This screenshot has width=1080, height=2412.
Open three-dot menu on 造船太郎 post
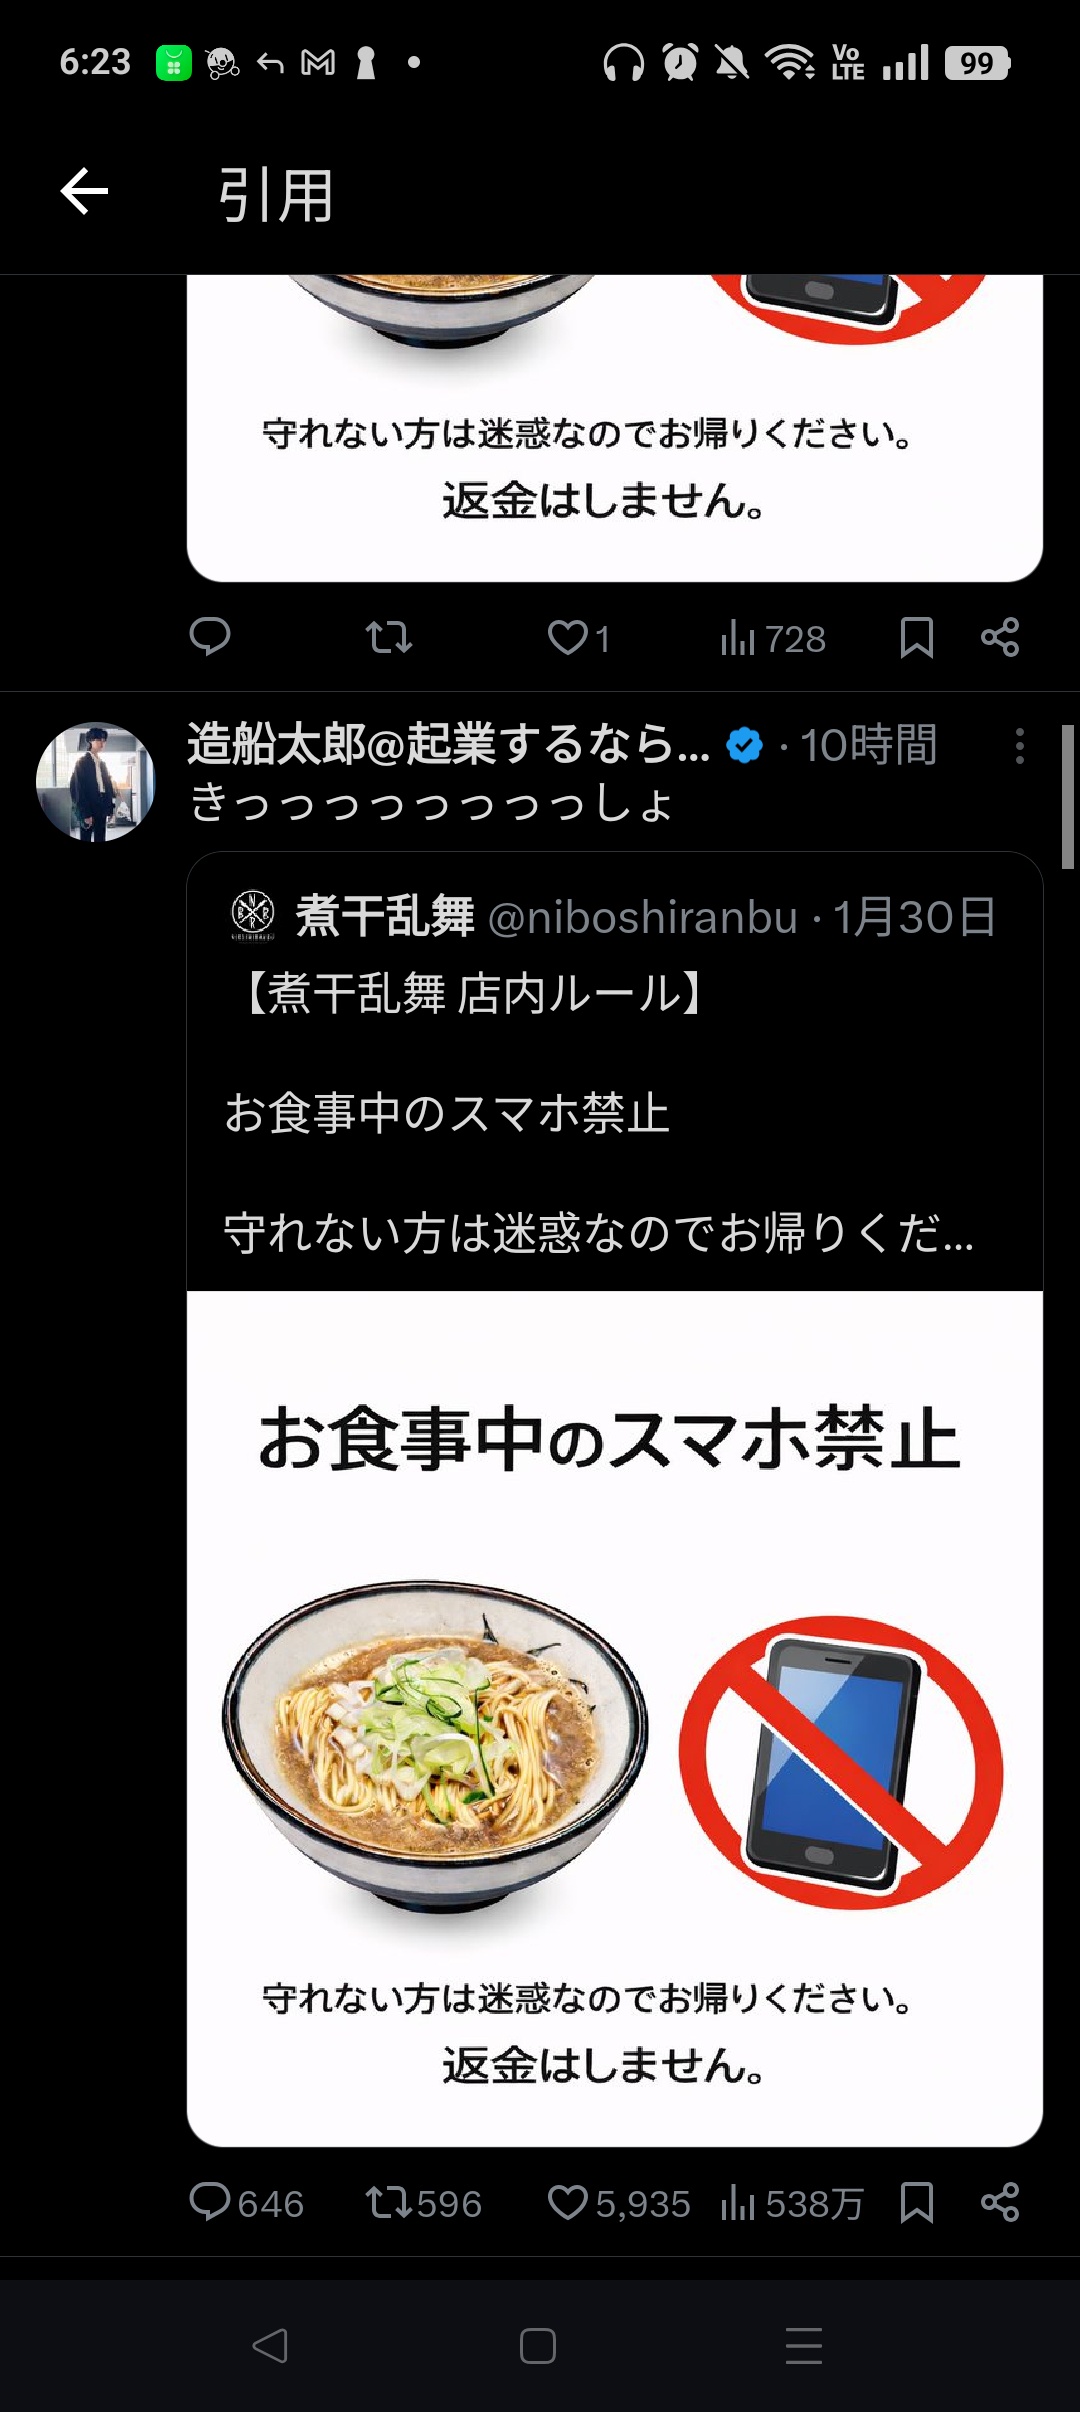pyautogui.click(x=1019, y=746)
